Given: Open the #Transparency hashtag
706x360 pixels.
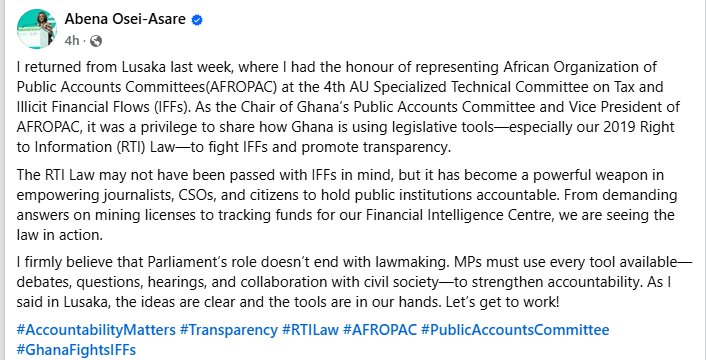Looking at the screenshot, I should pyautogui.click(x=229, y=330).
